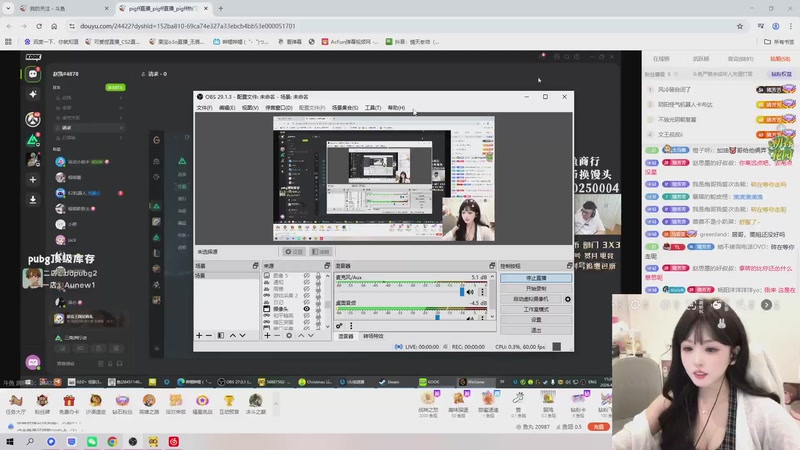The width and height of the screenshot is (800, 450).
Task: Click 启动虚拟摄像机 button
Action: point(531,299)
